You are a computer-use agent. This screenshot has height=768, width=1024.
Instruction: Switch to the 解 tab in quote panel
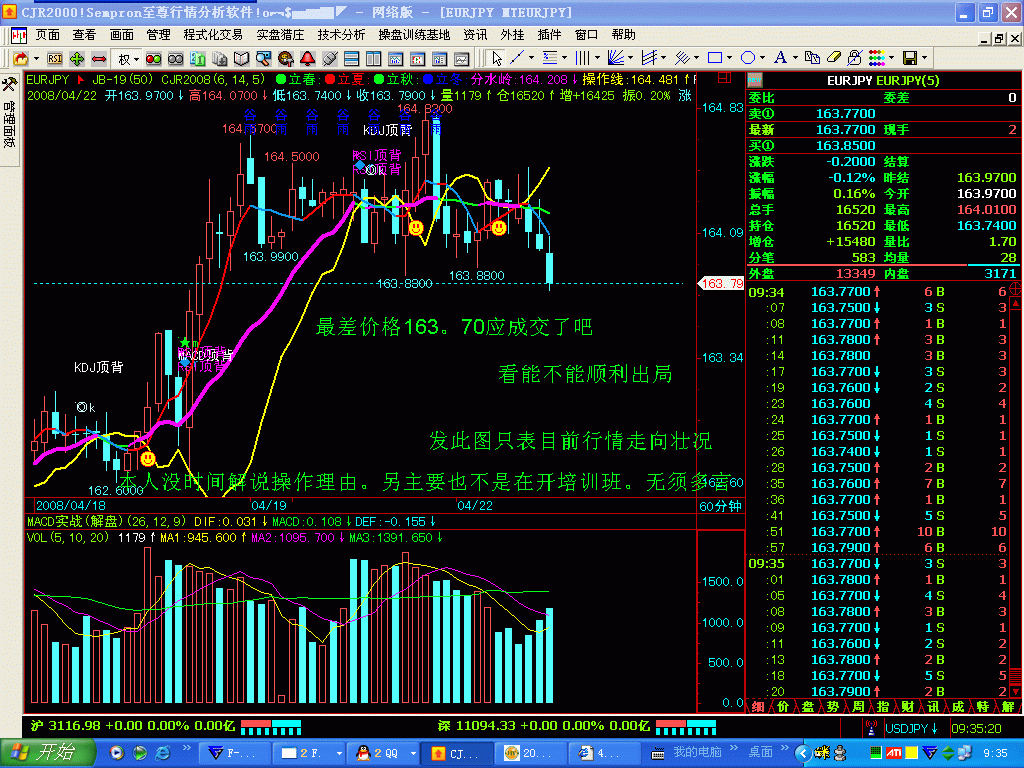(x=1008, y=707)
